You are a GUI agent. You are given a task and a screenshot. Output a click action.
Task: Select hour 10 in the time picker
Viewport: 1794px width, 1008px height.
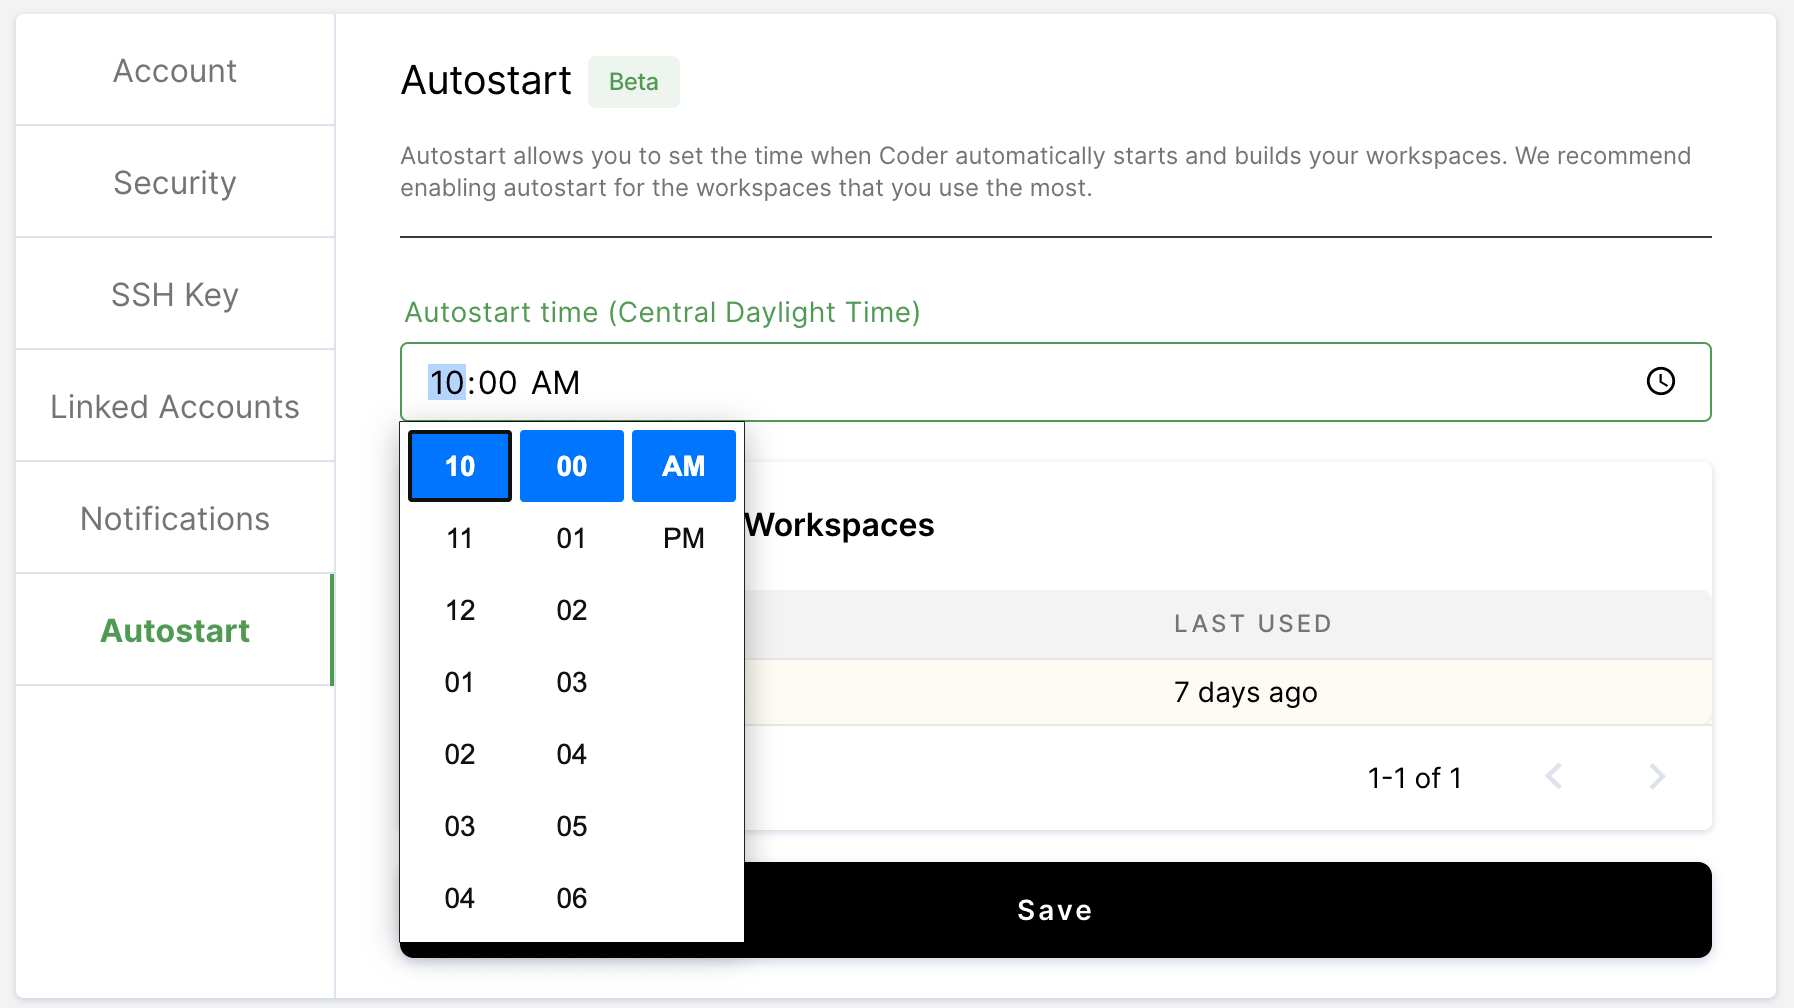[460, 466]
